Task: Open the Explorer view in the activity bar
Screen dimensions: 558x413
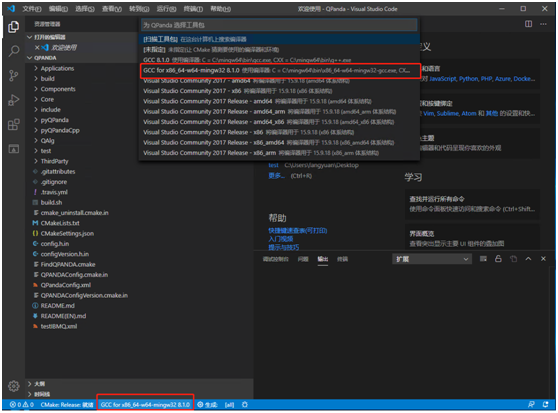Action: [14, 27]
